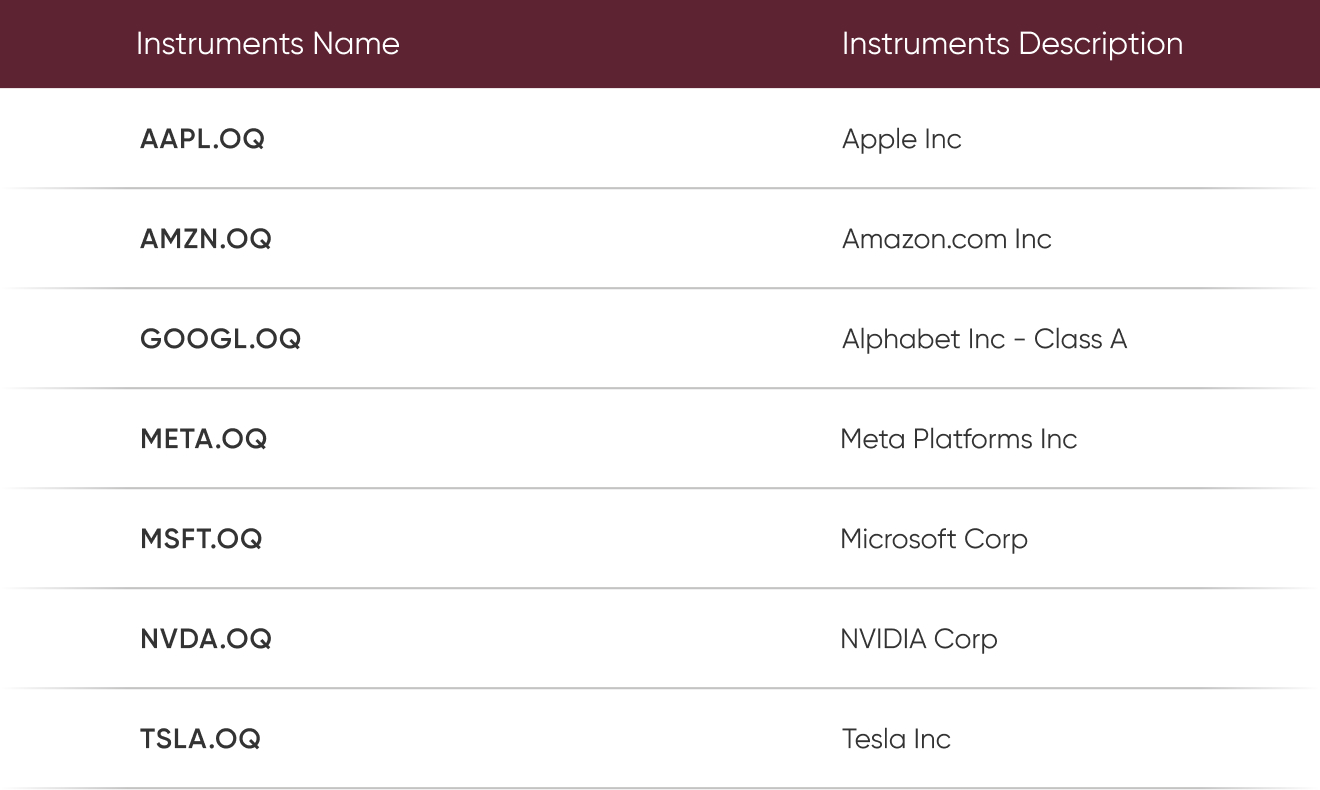Open the META.OQ instrument entry
1320x790 pixels.
coord(203,439)
